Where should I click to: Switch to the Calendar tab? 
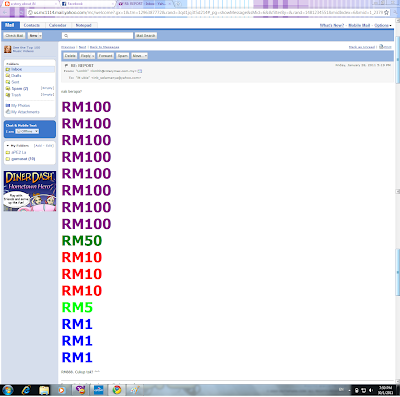[57, 25]
